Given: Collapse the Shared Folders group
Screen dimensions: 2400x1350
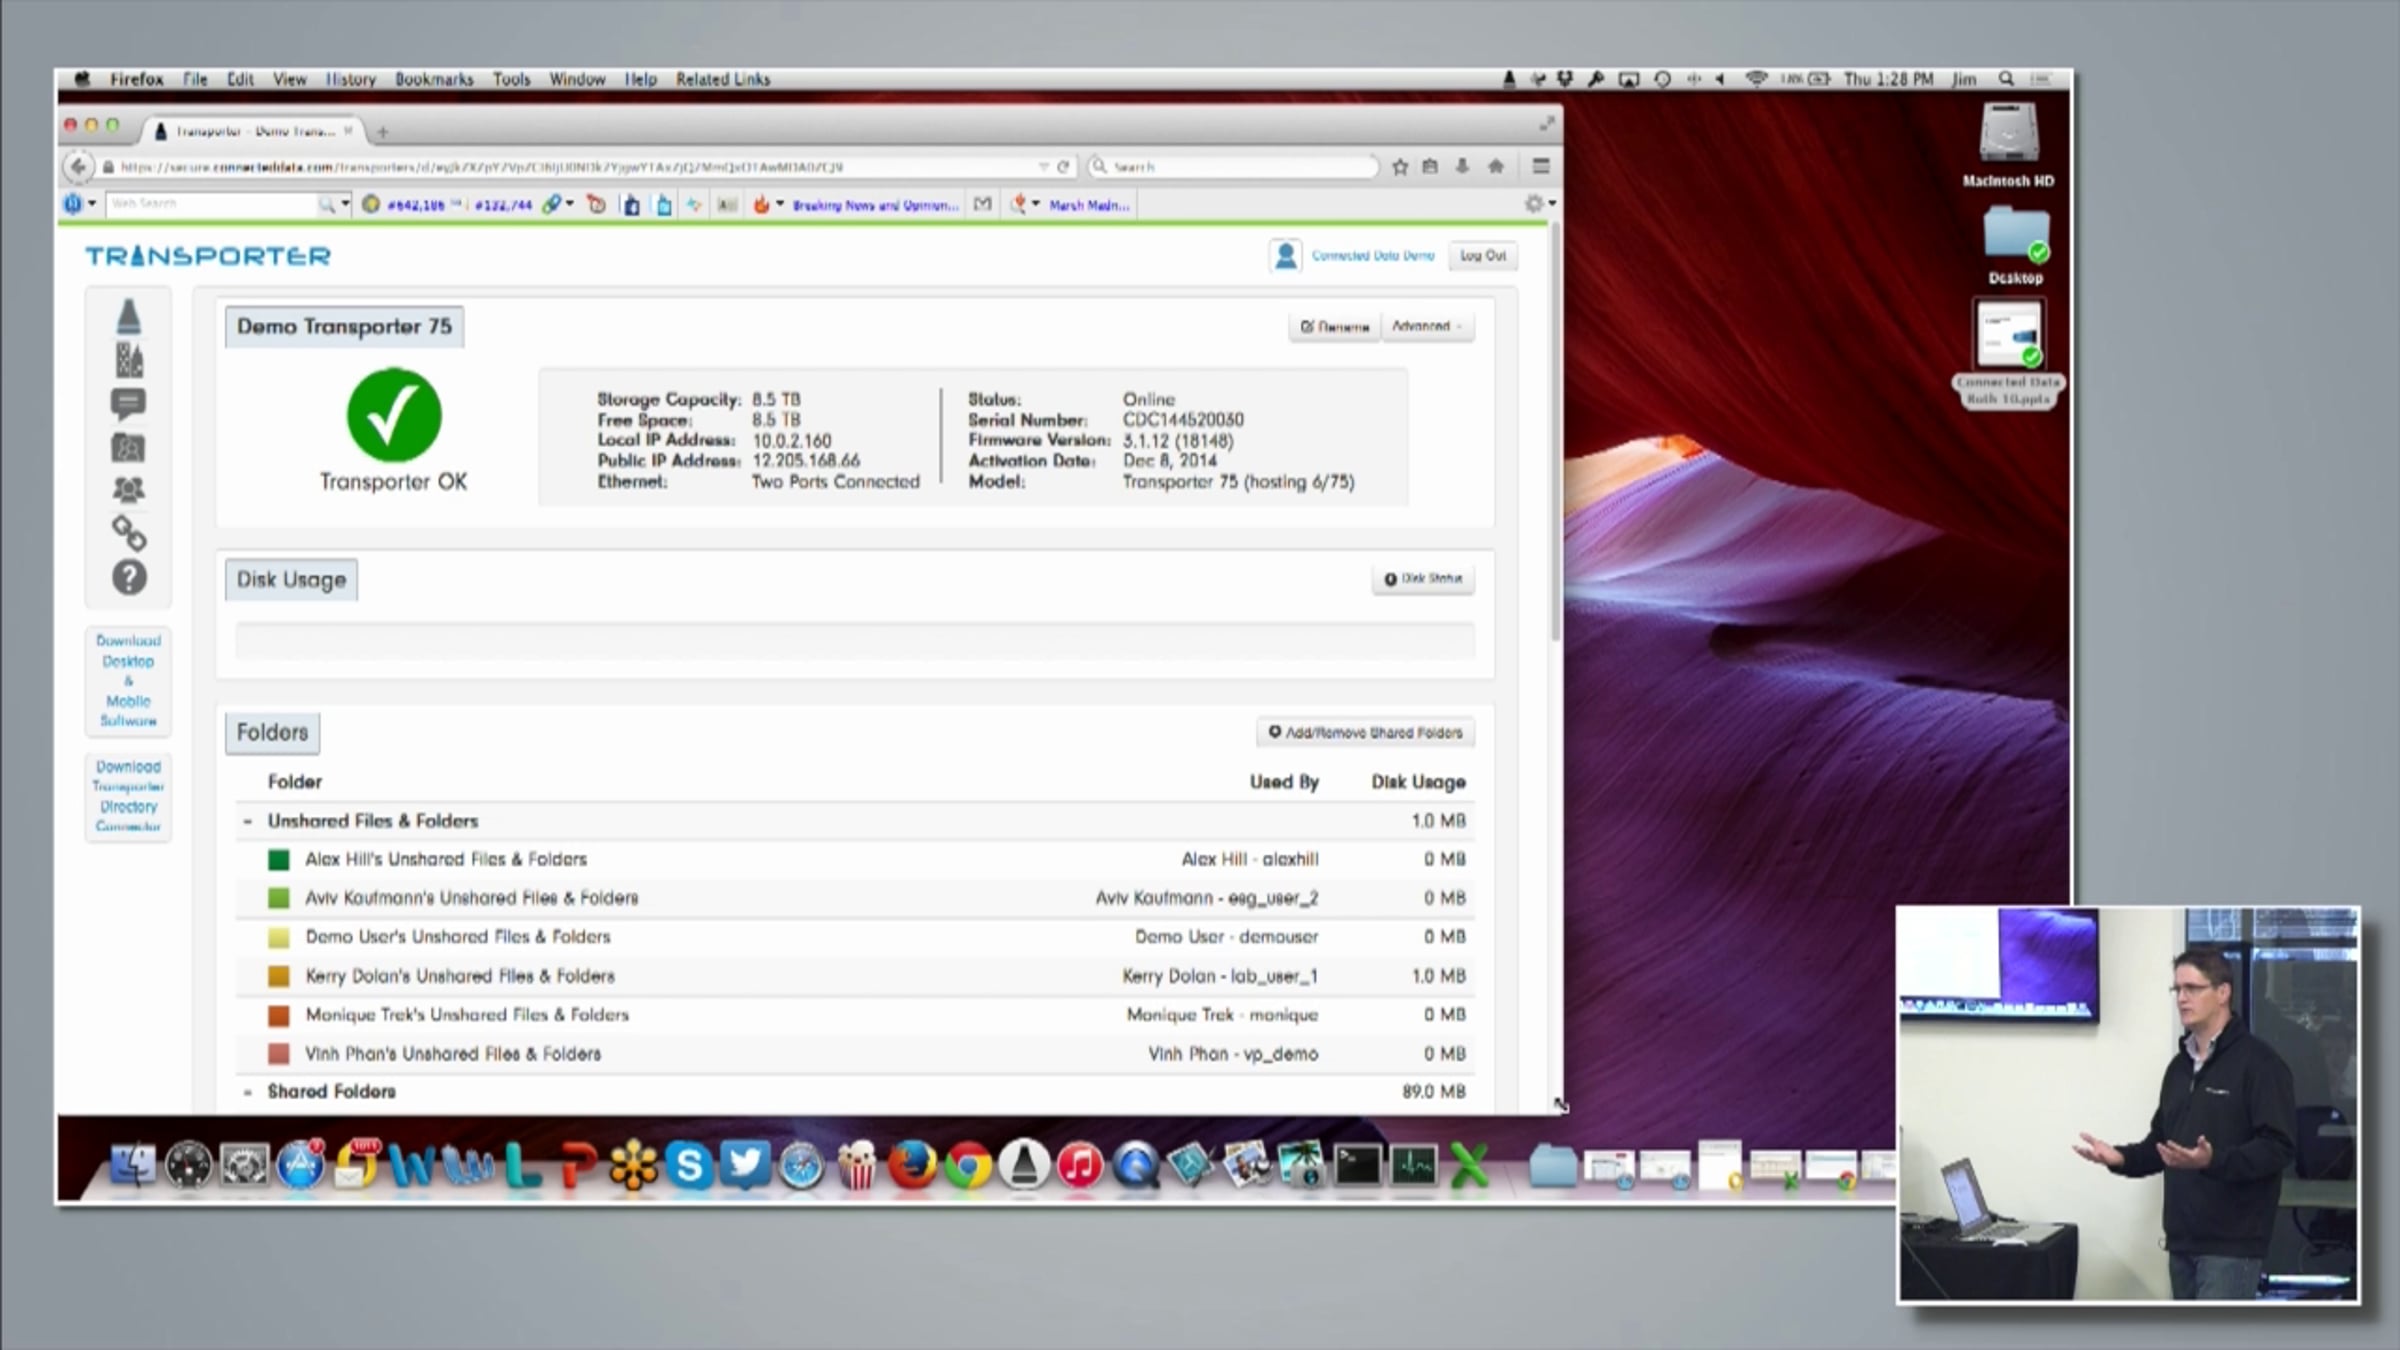Looking at the screenshot, I should [x=248, y=1092].
